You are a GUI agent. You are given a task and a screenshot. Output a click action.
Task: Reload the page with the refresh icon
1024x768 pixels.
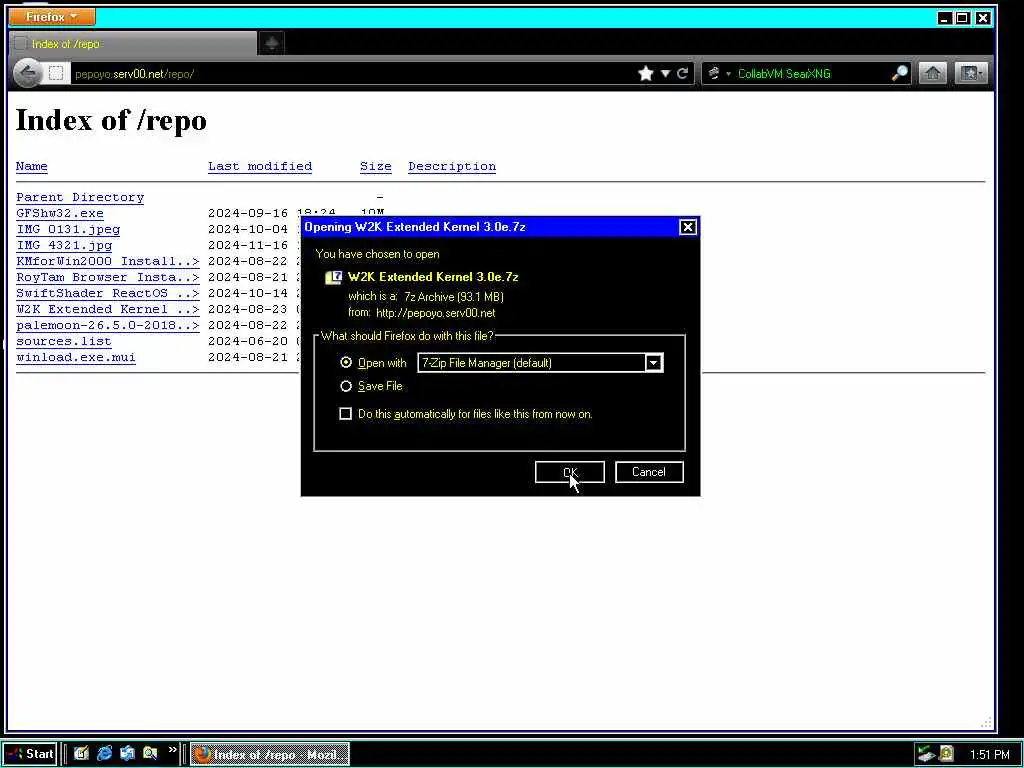click(682, 73)
